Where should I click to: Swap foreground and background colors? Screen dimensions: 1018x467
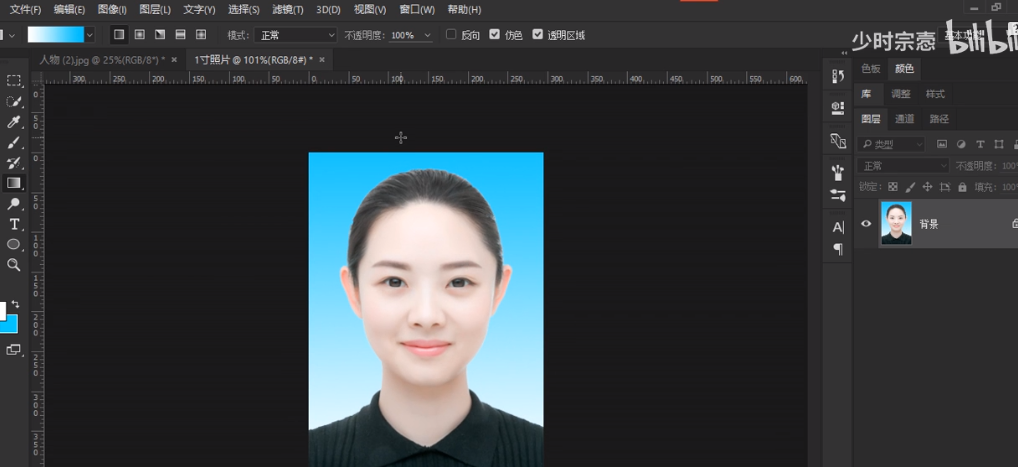[16, 303]
